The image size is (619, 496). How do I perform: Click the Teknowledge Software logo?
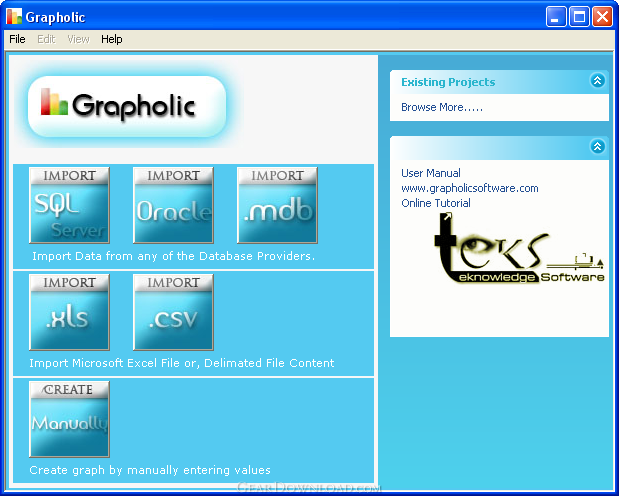click(x=519, y=248)
